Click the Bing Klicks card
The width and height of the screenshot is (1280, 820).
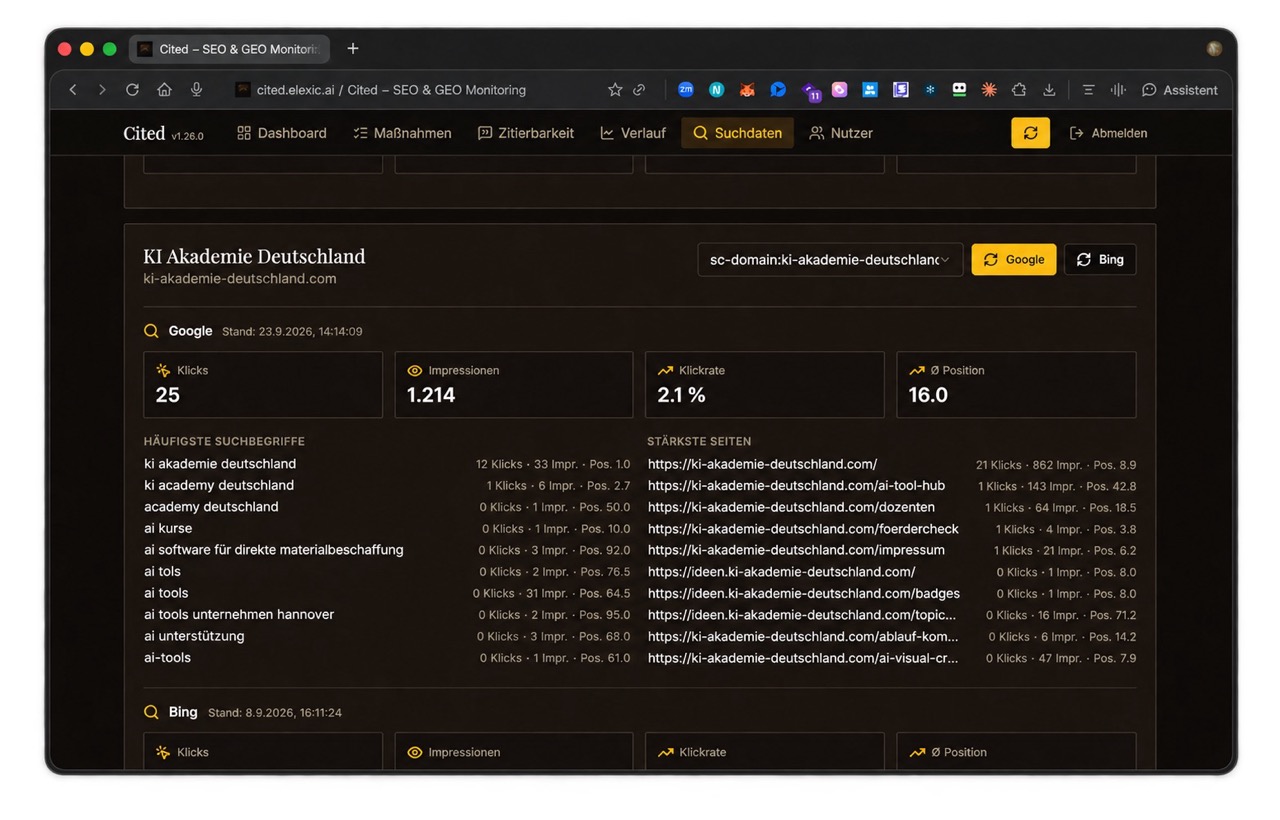pyautogui.click(x=263, y=752)
